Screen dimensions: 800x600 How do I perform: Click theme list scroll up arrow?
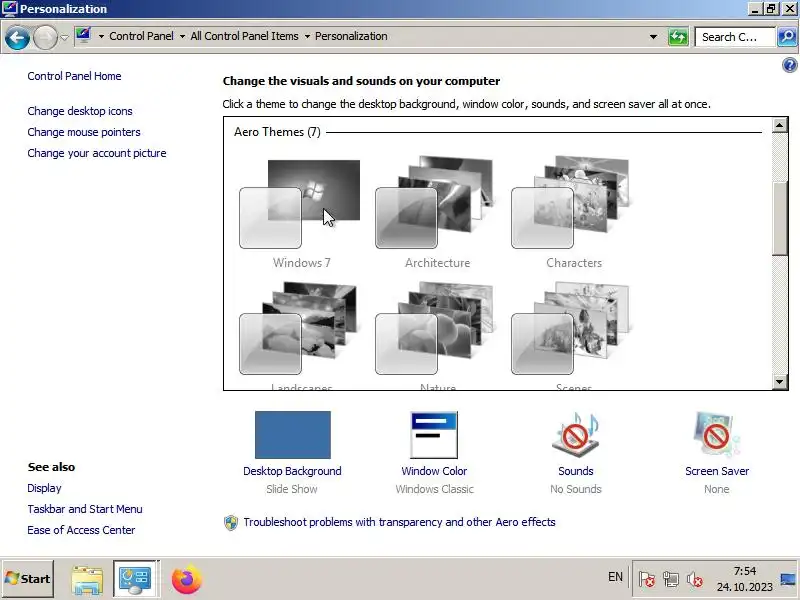click(x=780, y=125)
